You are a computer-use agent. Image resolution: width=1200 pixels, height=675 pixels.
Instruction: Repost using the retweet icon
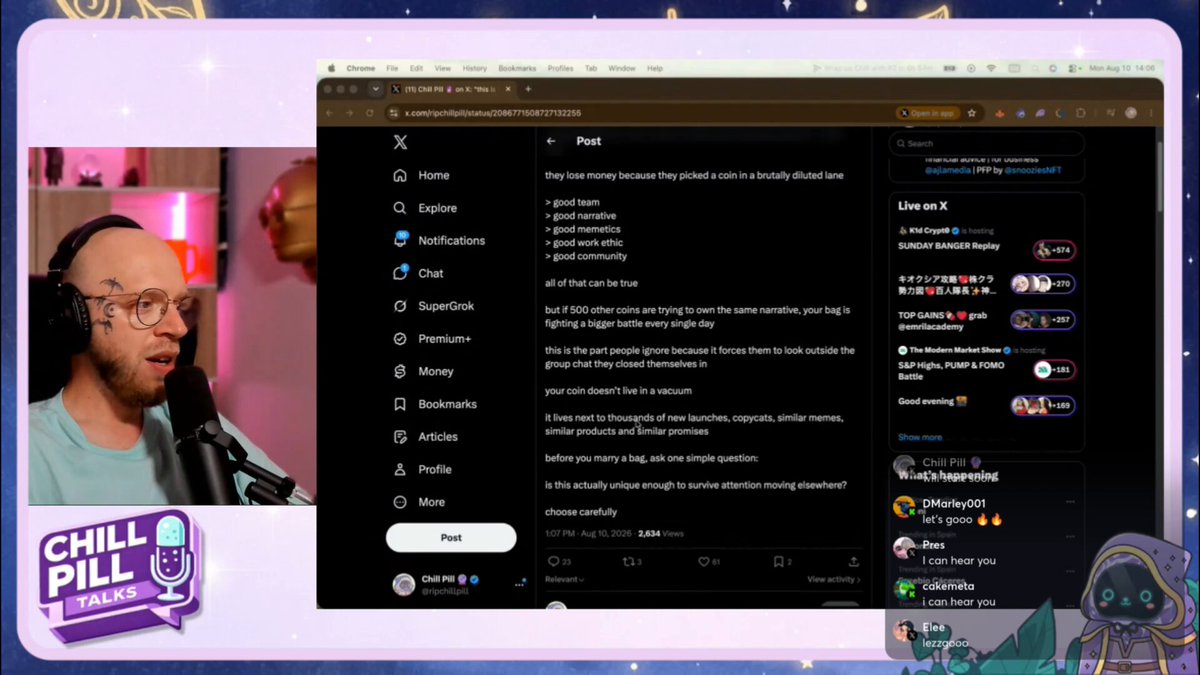pyautogui.click(x=628, y=562)
